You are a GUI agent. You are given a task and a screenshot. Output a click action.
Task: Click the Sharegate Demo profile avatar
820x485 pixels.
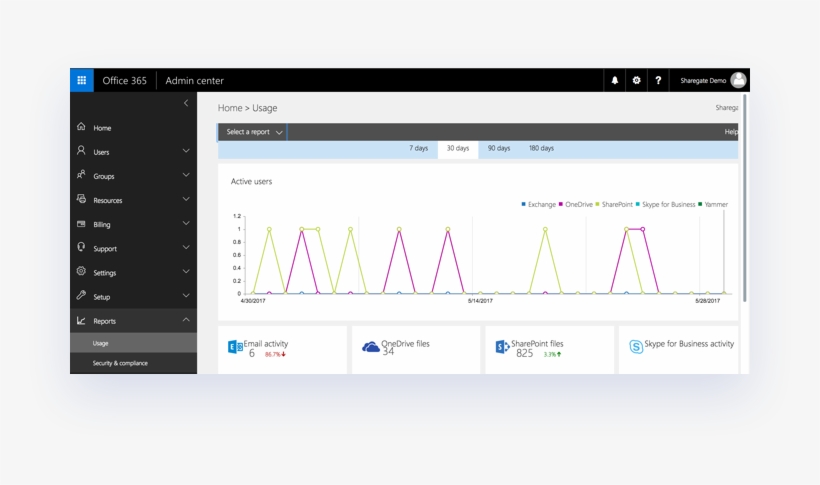[x=738, y=80]
